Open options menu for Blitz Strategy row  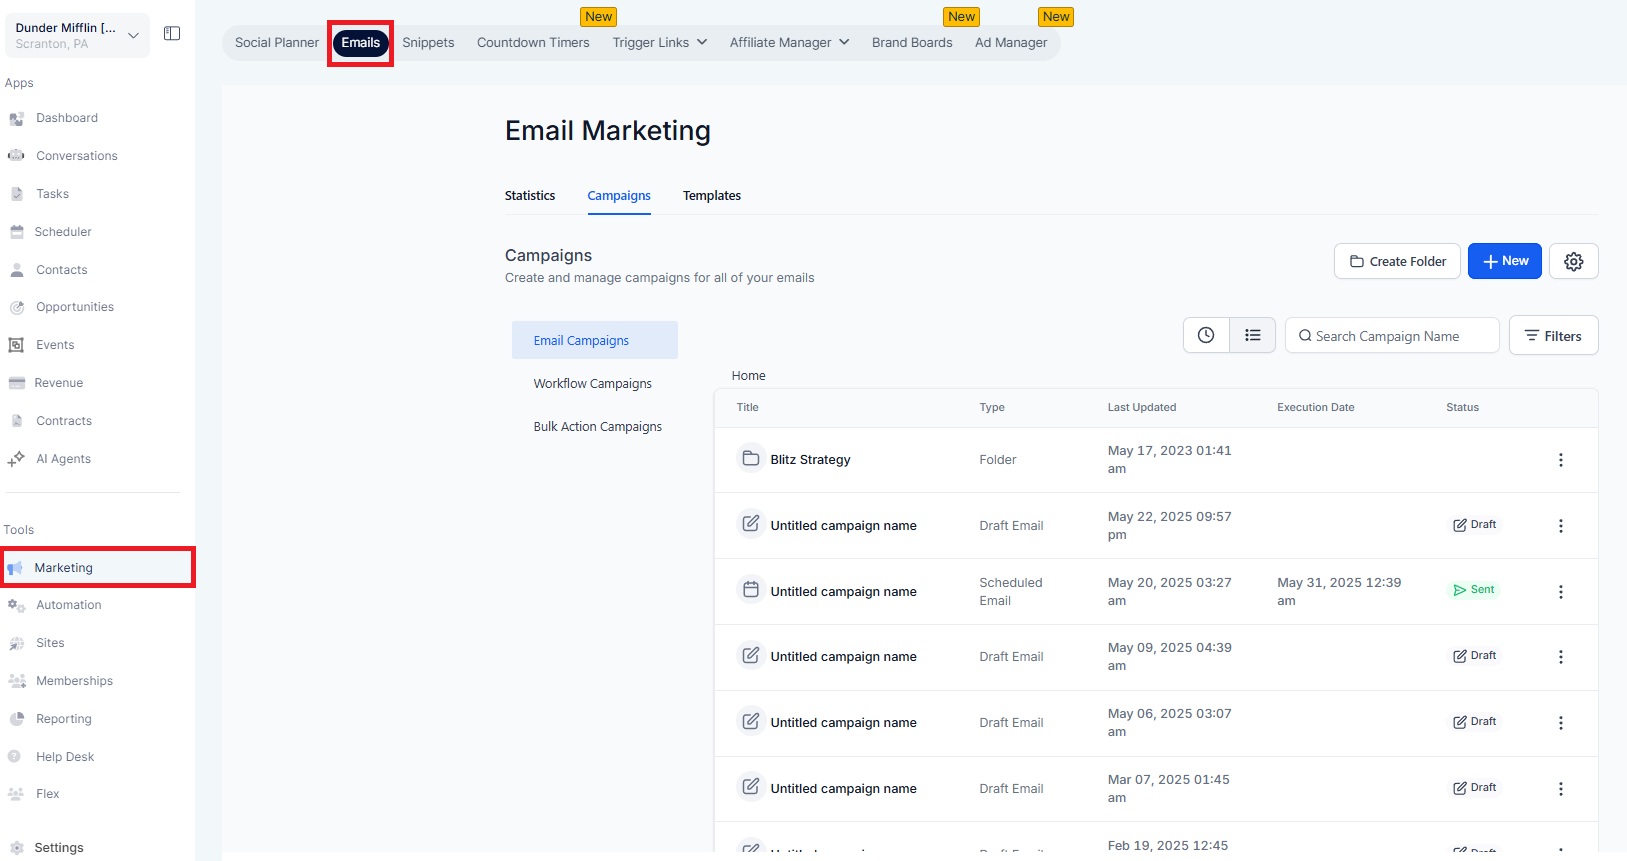click(x=1561, y=460)
